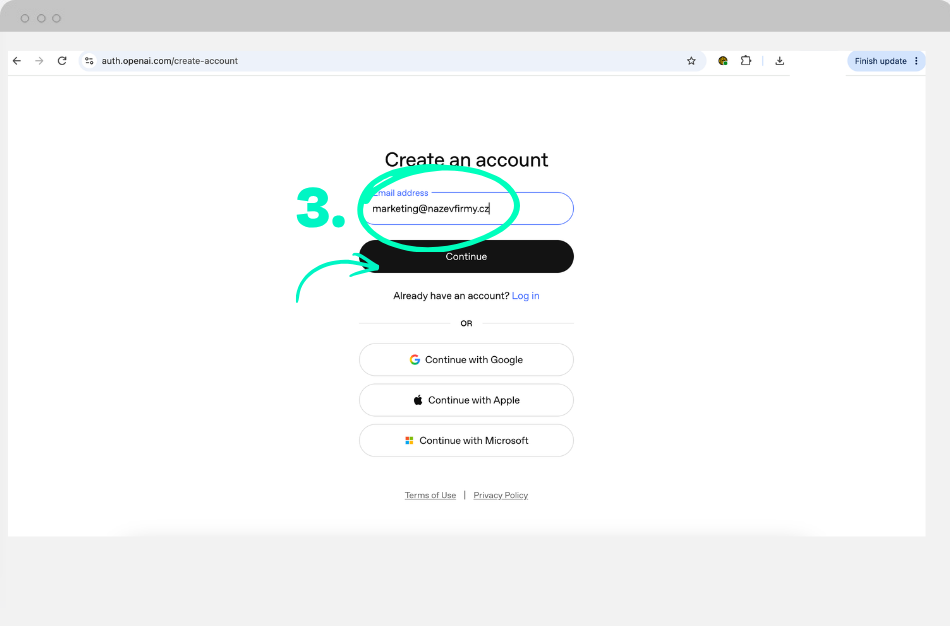The image size is (950, 626).
Task: Click the black Continue button
Action: (x=467, y=256)
